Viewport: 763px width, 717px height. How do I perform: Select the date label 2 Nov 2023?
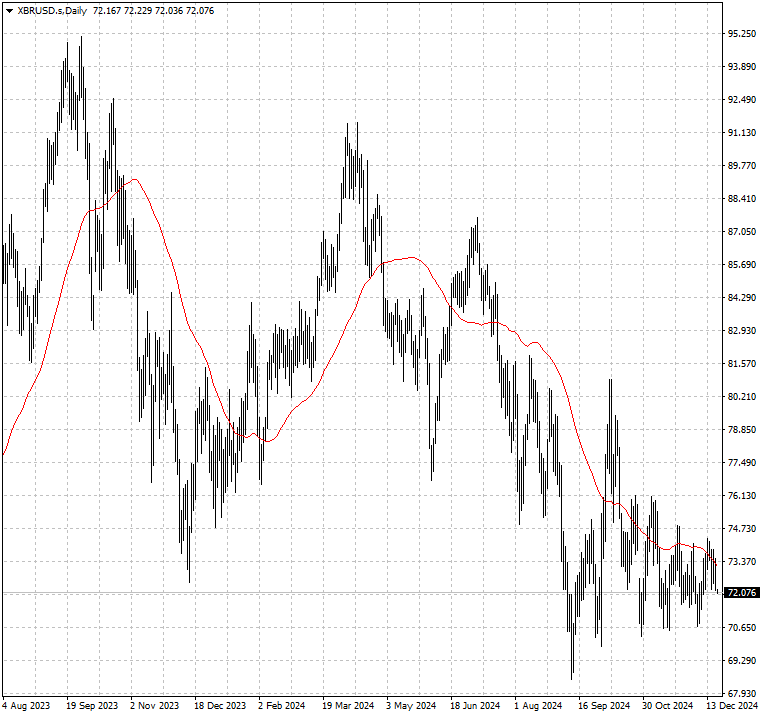[155, 705]
